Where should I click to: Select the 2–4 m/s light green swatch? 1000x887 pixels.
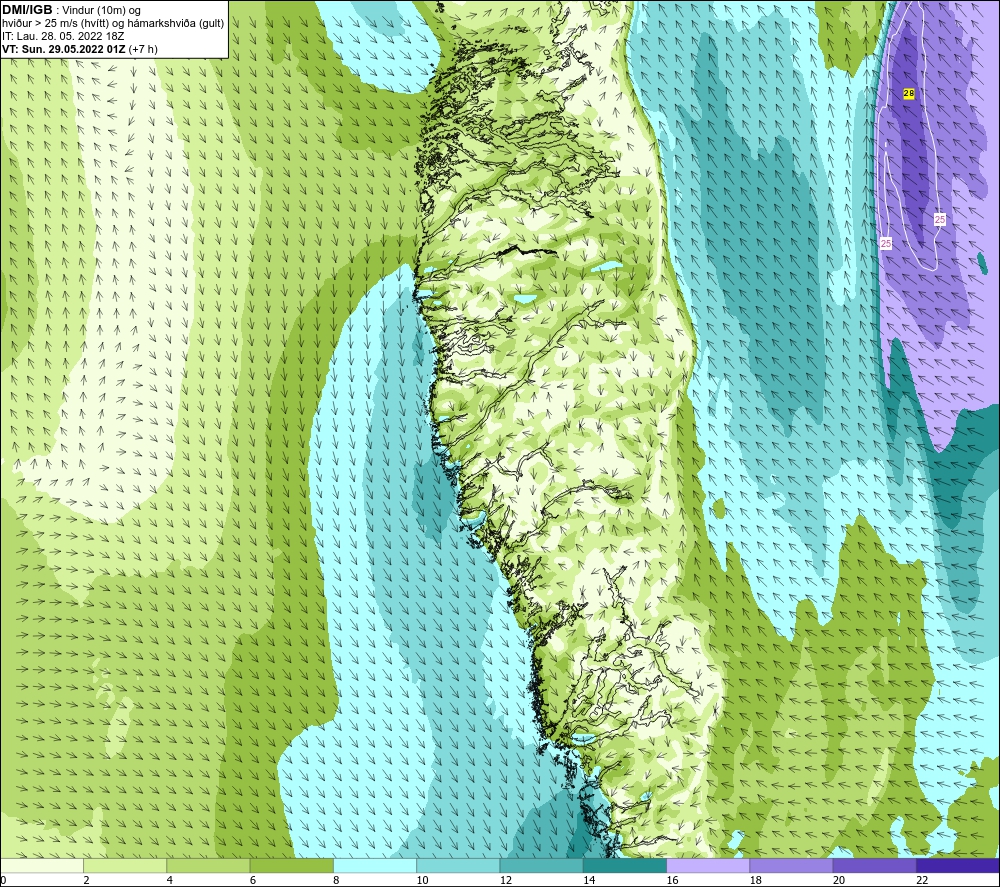(x=125, y=865)
